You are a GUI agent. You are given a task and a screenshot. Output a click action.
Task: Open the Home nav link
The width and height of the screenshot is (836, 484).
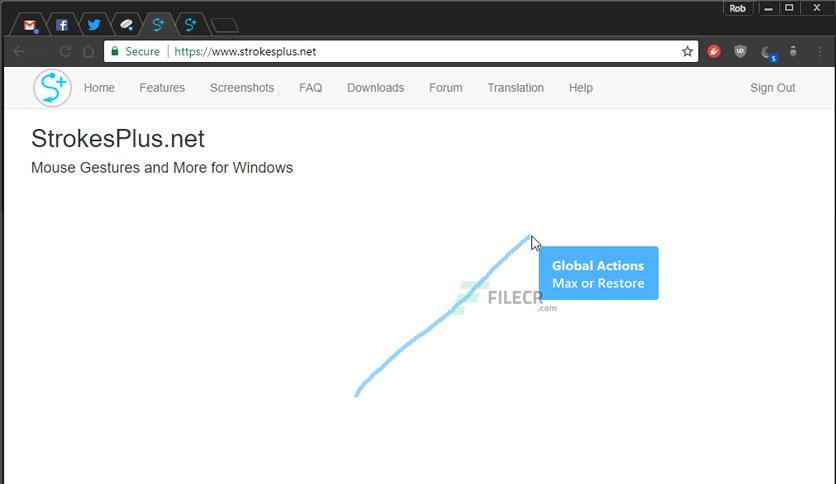click(x=99, y=88)
